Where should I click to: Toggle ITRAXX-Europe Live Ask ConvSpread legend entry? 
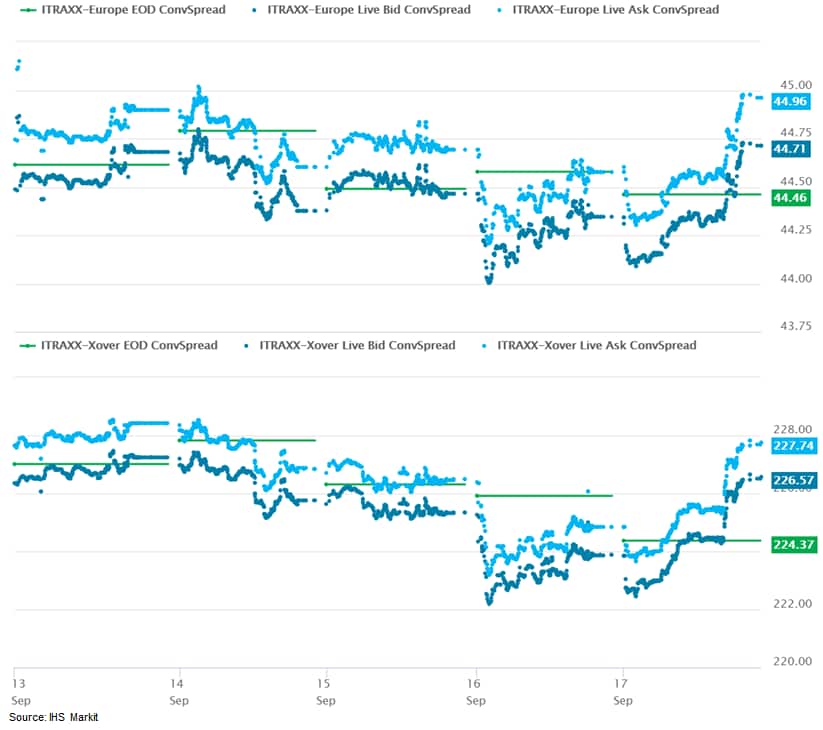pos(615,10)
